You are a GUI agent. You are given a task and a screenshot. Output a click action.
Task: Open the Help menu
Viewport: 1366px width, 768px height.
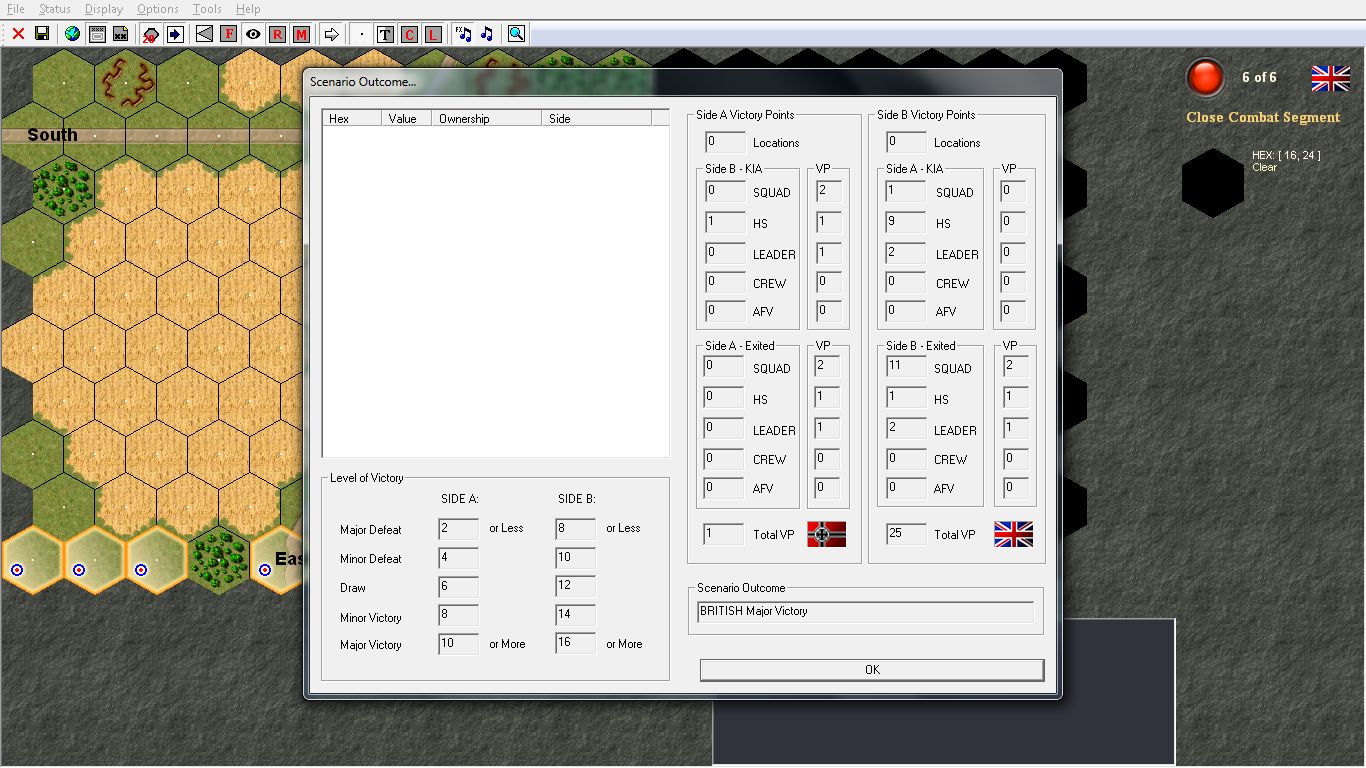coord(248,9)
